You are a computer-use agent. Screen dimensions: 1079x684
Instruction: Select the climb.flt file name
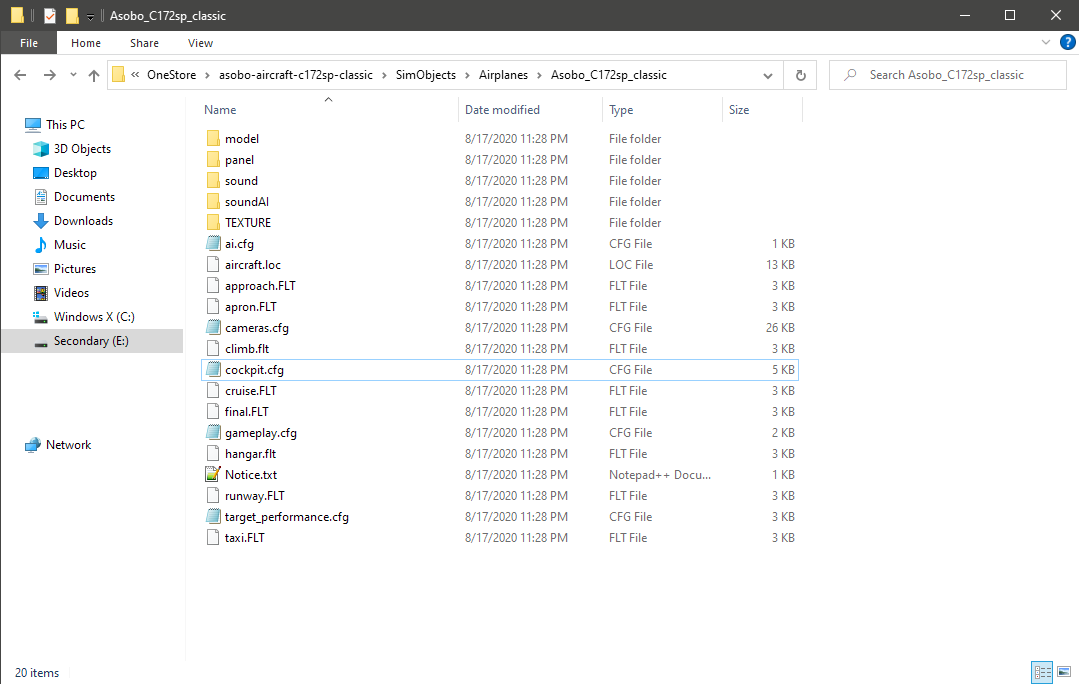click(x=247, y=349)
